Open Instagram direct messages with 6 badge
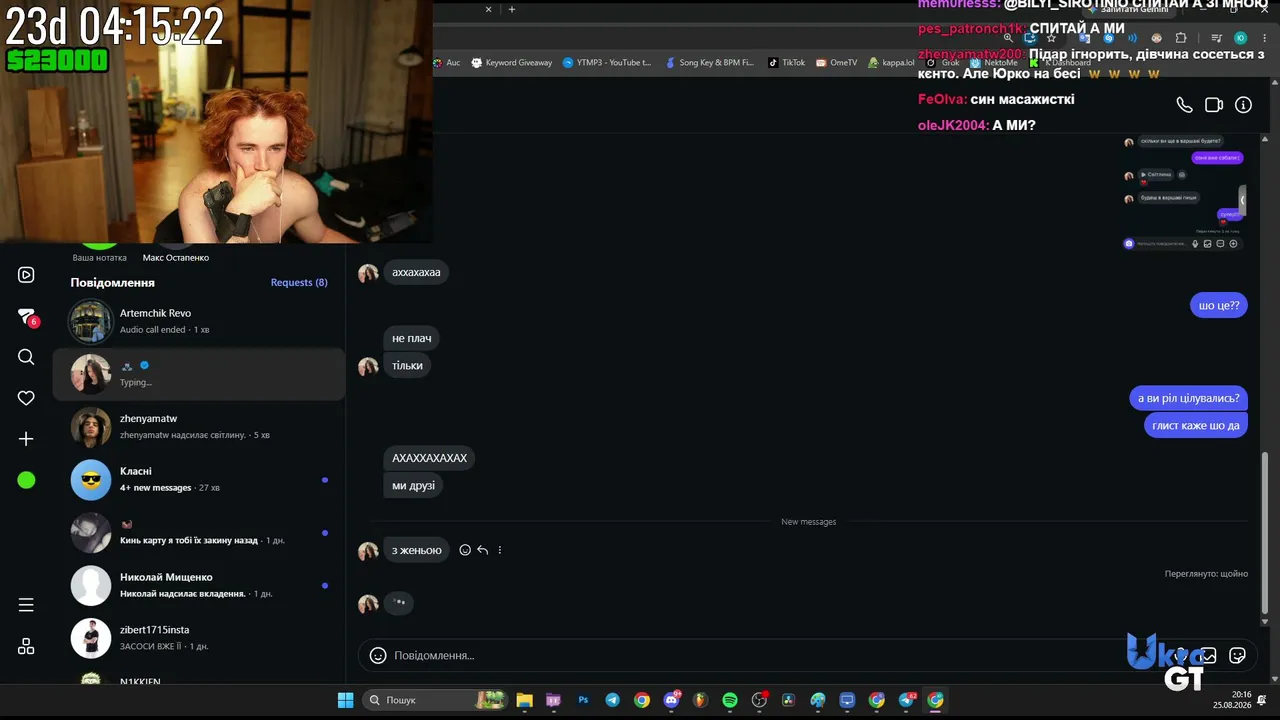1280x720 pixels. tap(27, 317)
